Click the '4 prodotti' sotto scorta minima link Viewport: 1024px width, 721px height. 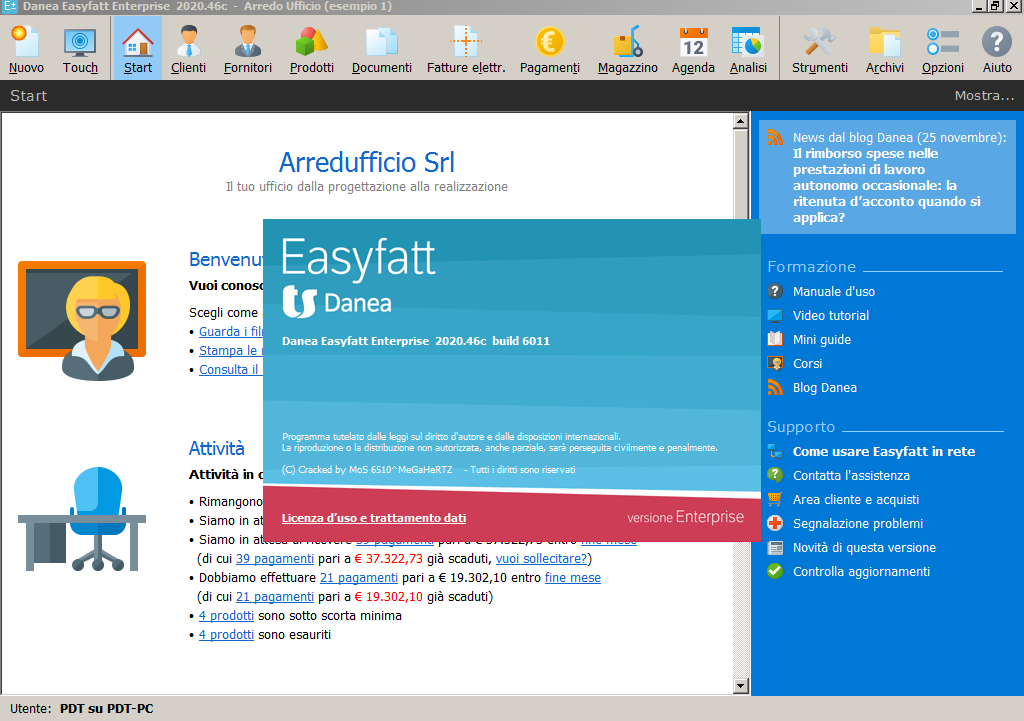pyautogui.click(x=226, y=616)
